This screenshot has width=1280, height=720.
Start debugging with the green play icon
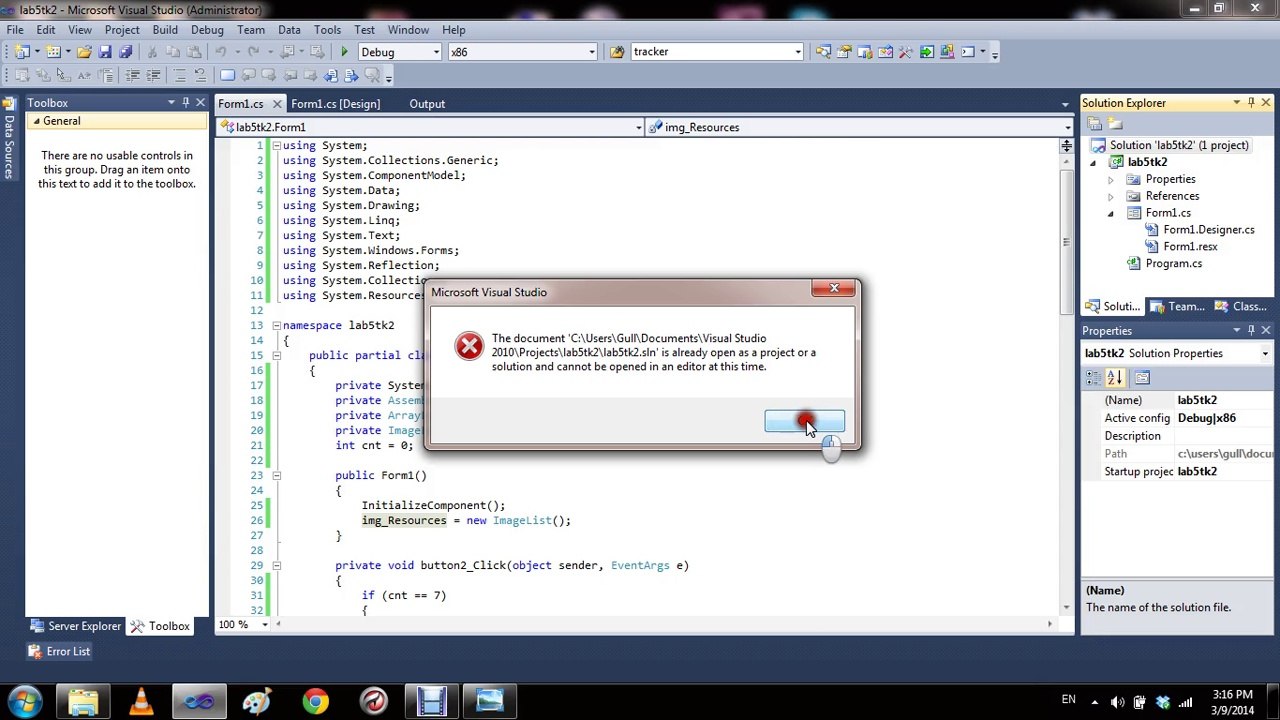(344, 52)
